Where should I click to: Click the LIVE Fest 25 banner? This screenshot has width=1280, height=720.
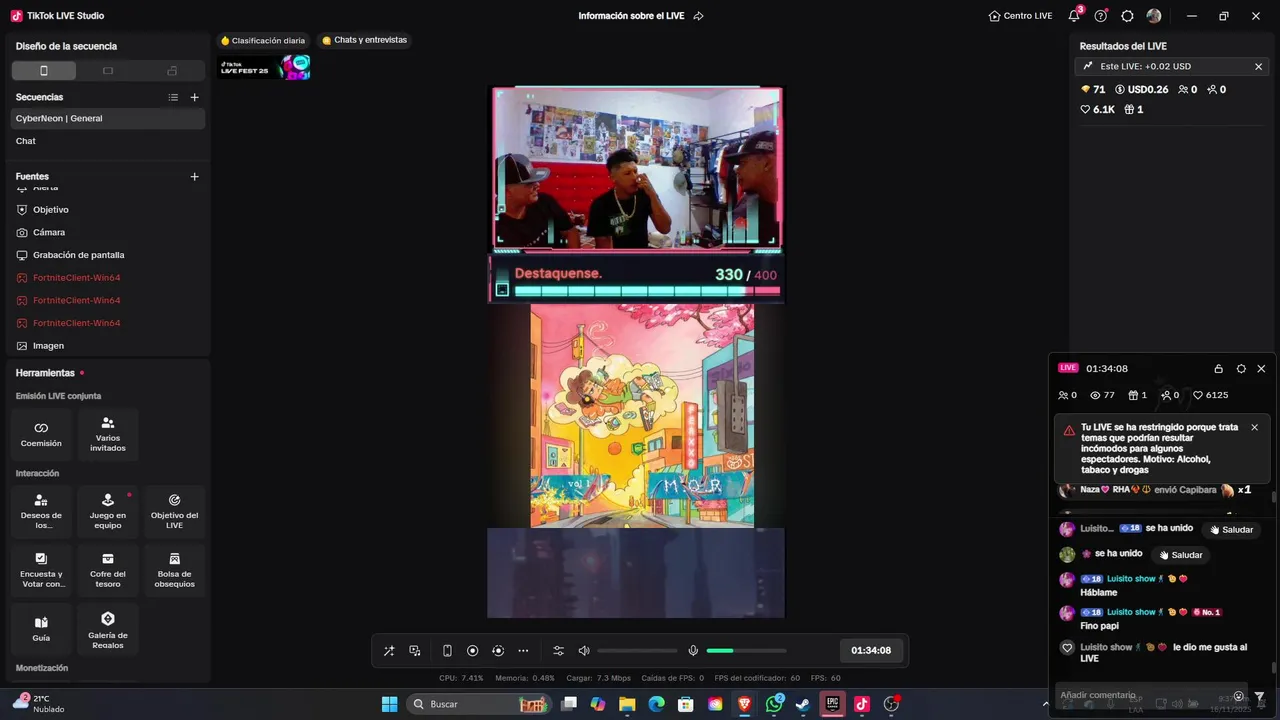pyautogui.click(x=265, y=68)
